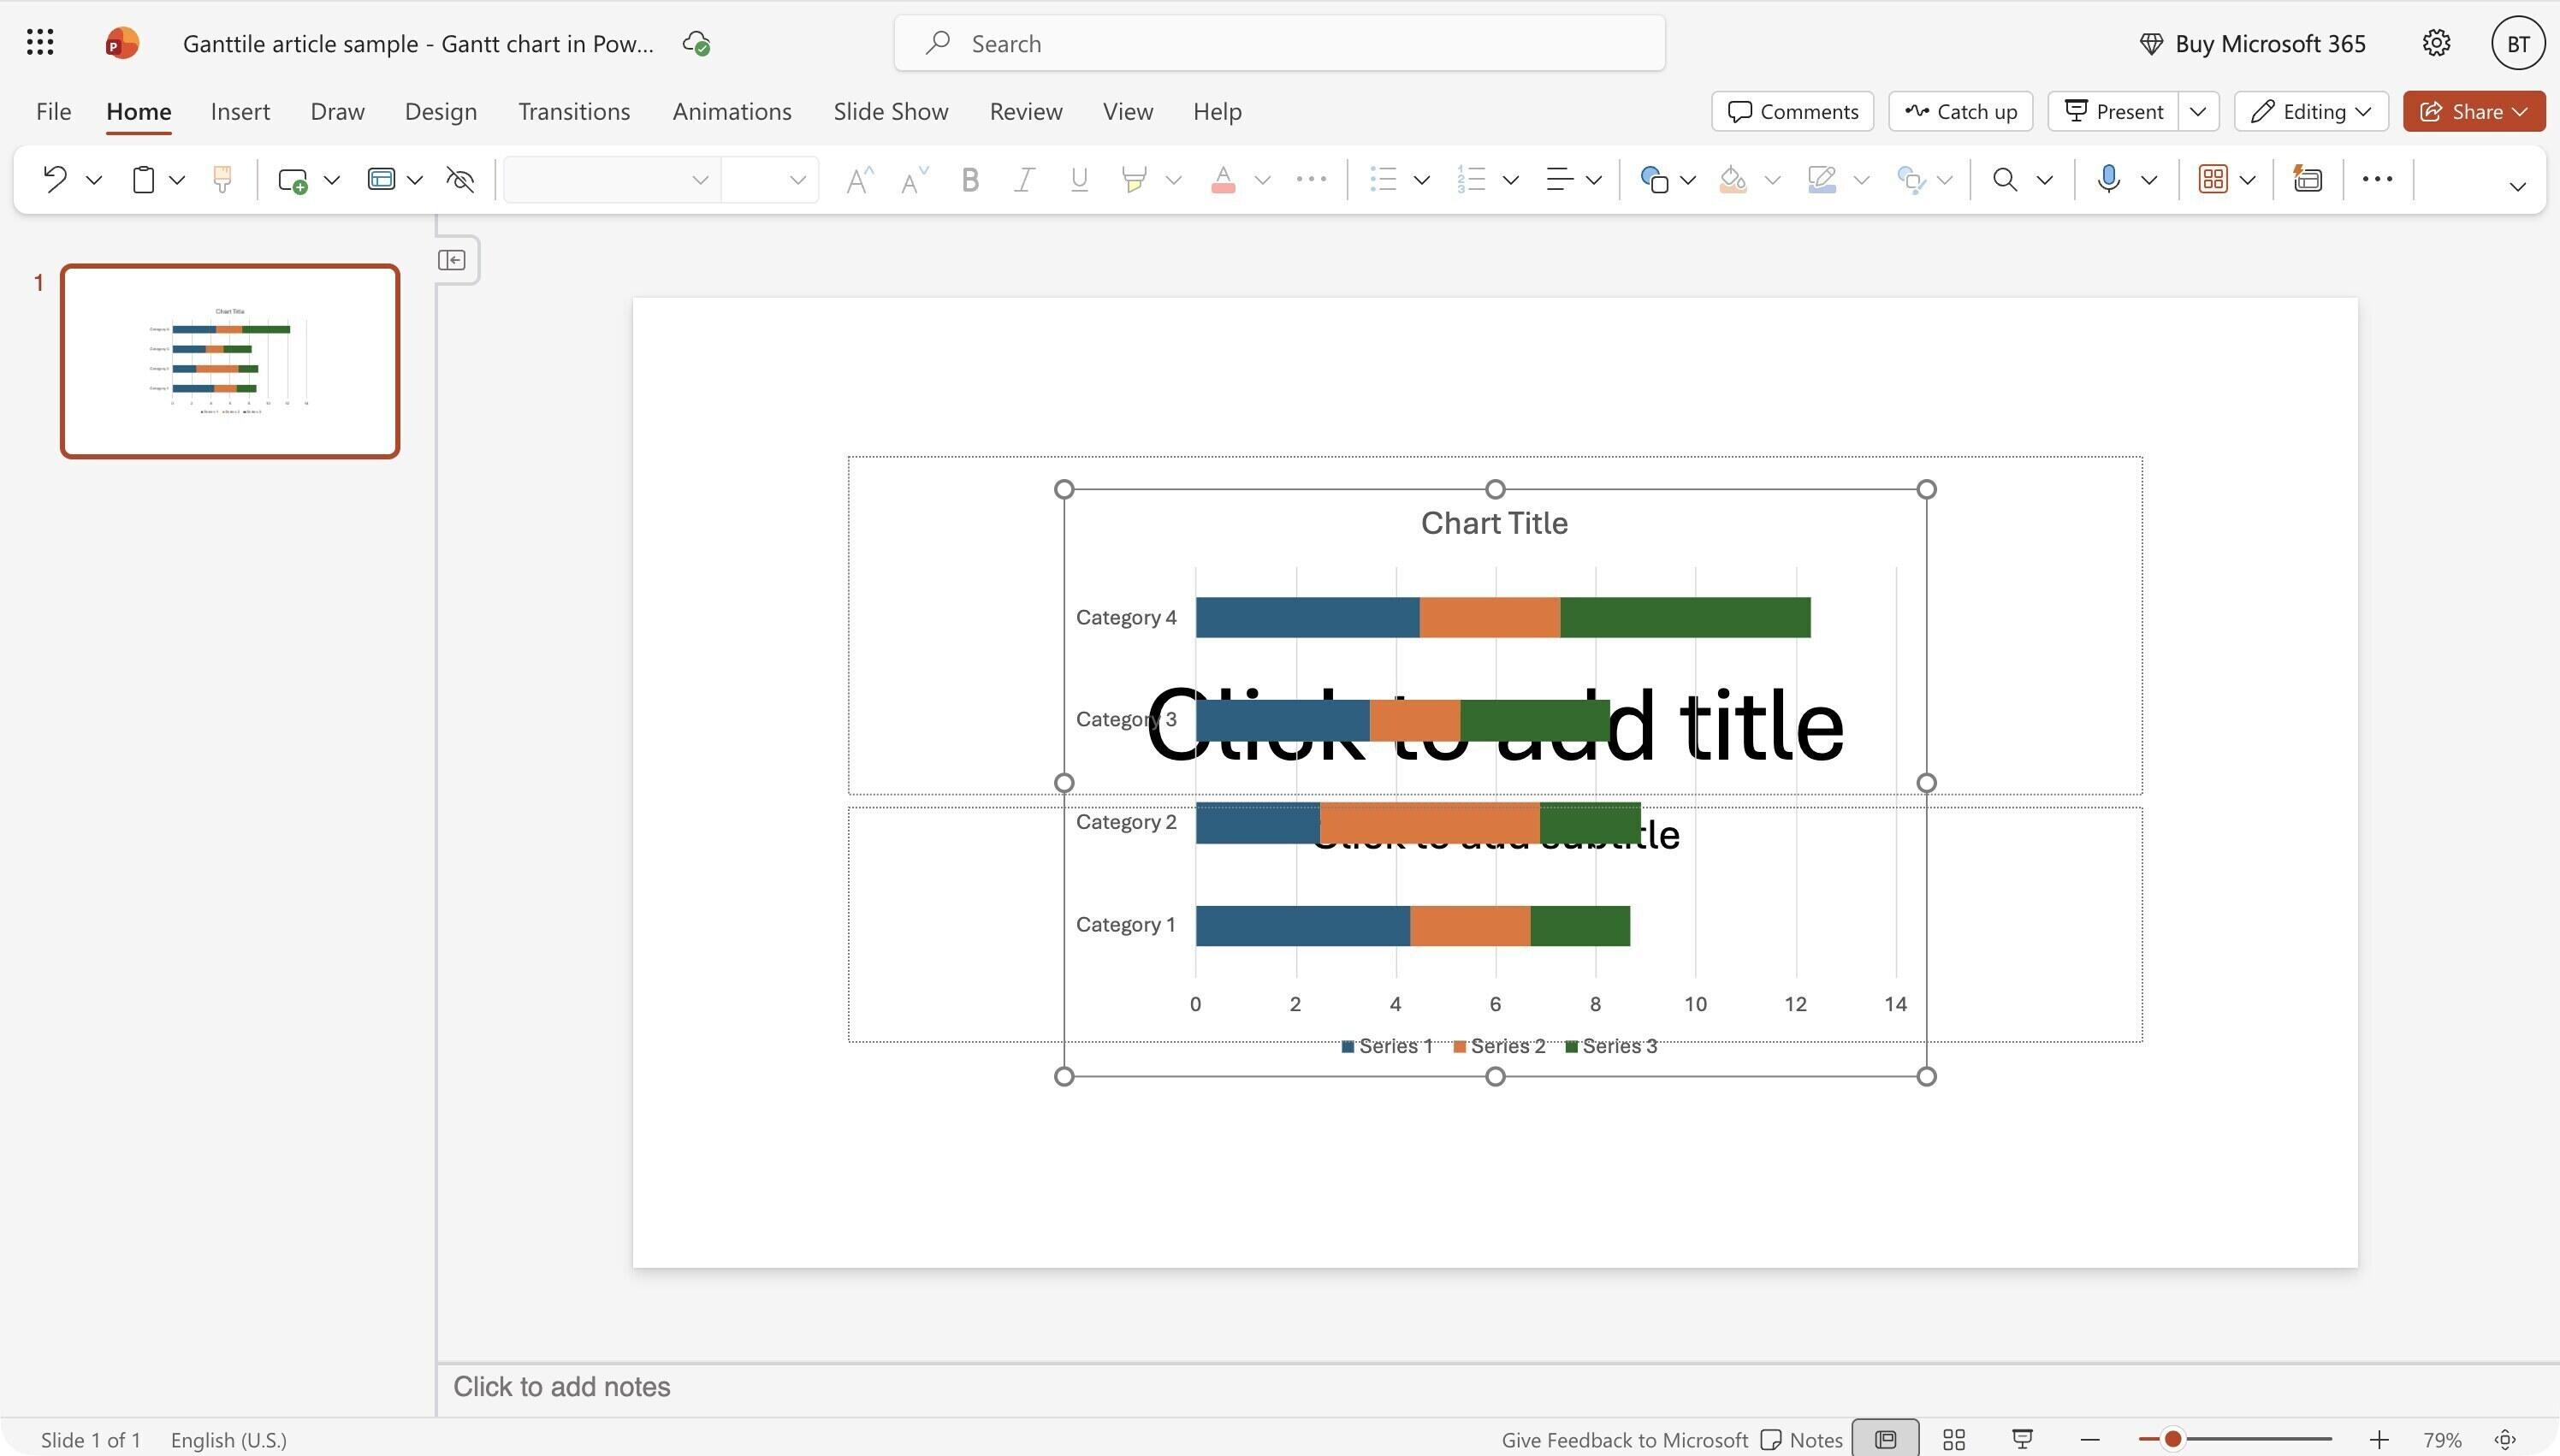Expand the Paste dropdown arrow
The height and width of the screenshot is (1456, 2560).
[x=177, y=181]
